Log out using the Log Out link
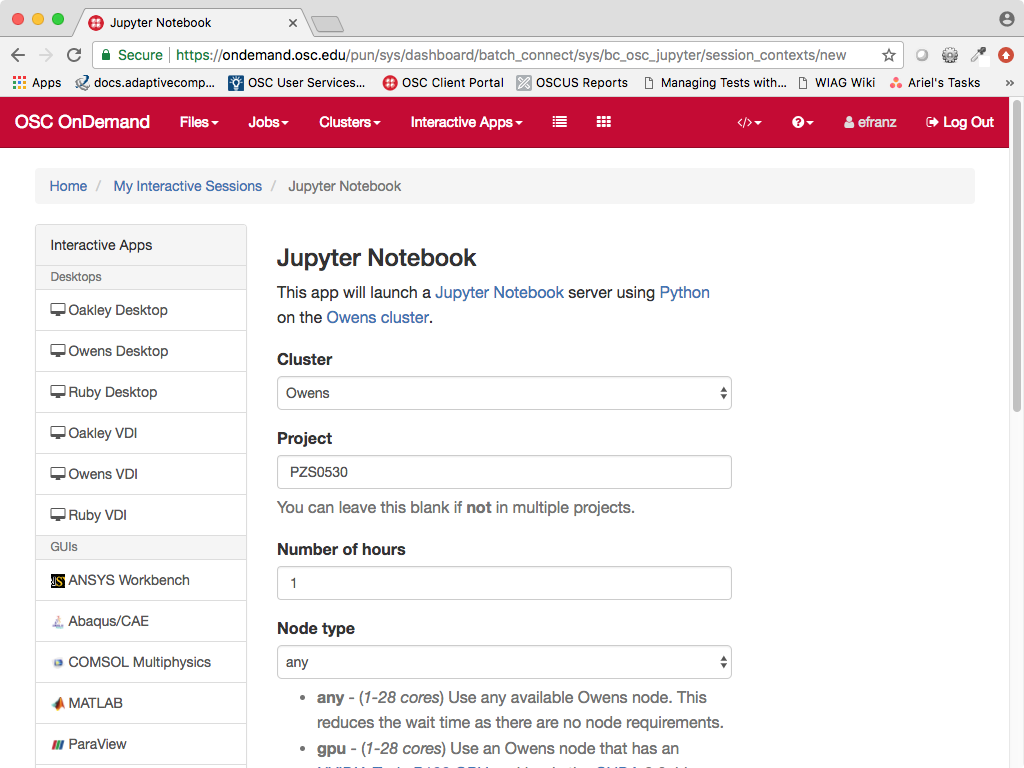Viewport: 1024px width, 768px height. (960, 122)
